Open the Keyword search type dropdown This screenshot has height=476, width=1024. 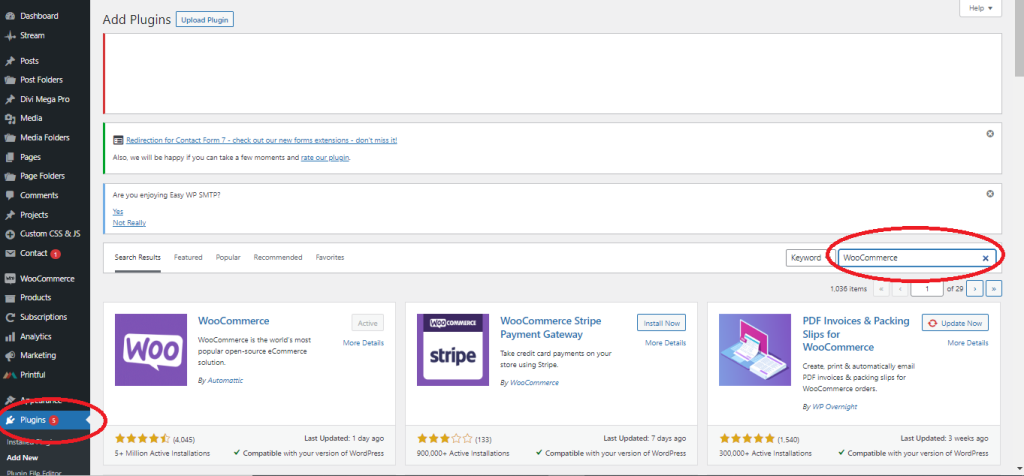point(810,257)
